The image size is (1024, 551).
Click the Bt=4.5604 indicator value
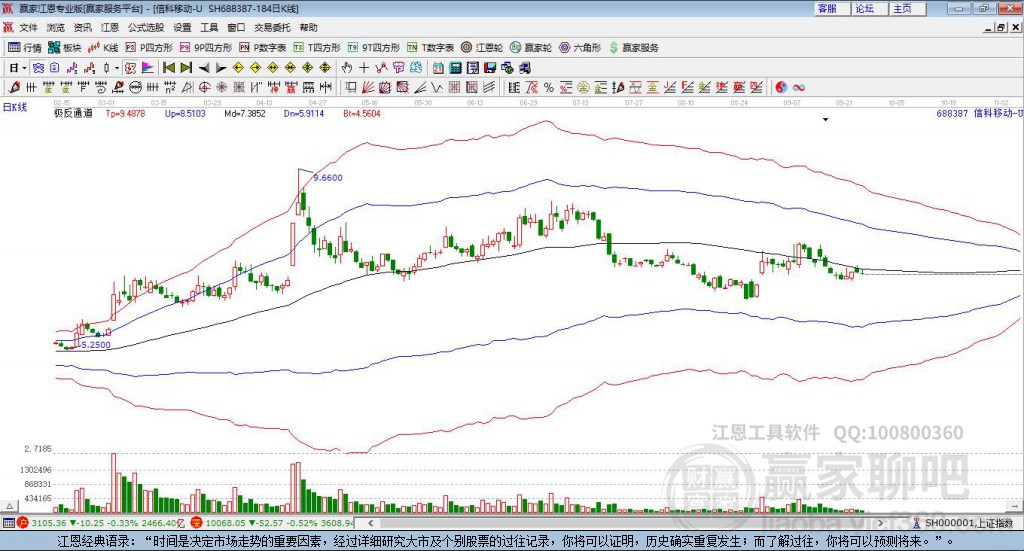click(362, 113)
